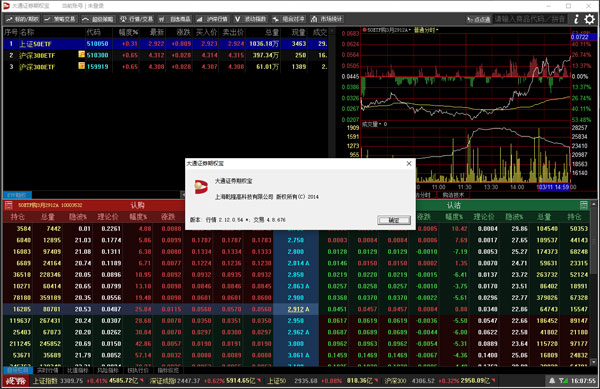600x389 pixels.
Task: Click the info "i" icon
Action: (576, 19)
